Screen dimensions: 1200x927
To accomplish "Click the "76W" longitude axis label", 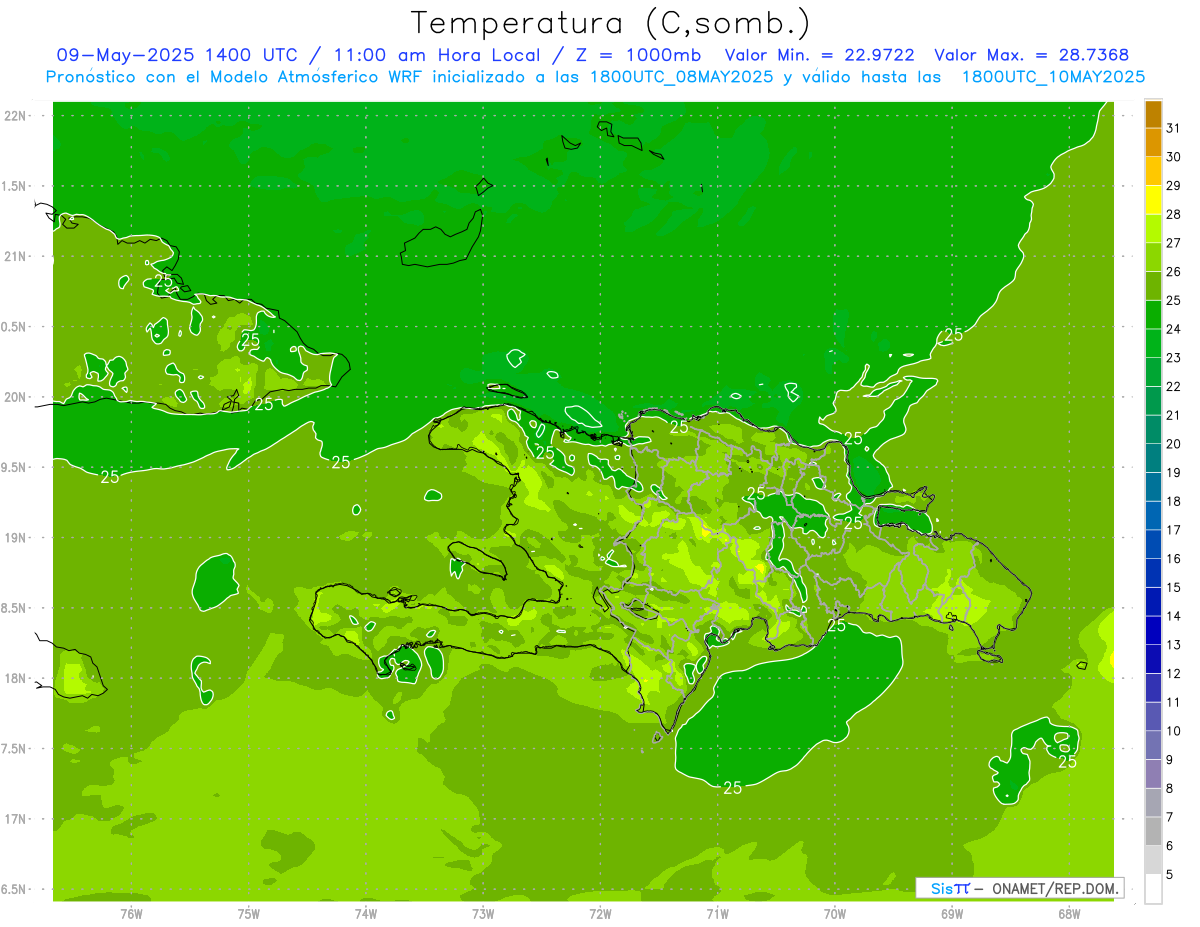I will tap(131, 914).
